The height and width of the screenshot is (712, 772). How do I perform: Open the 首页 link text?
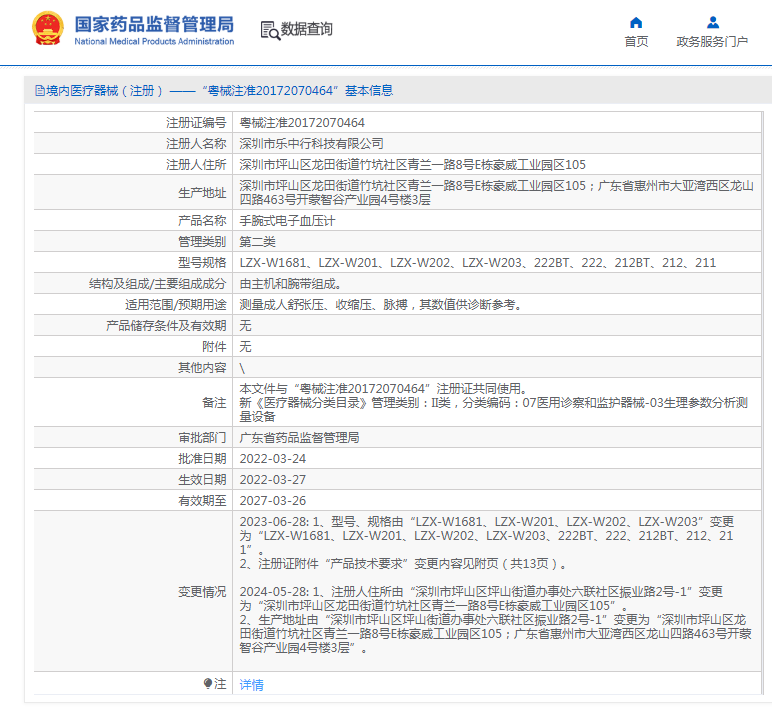pyautogui.click(x=636, y=41)
